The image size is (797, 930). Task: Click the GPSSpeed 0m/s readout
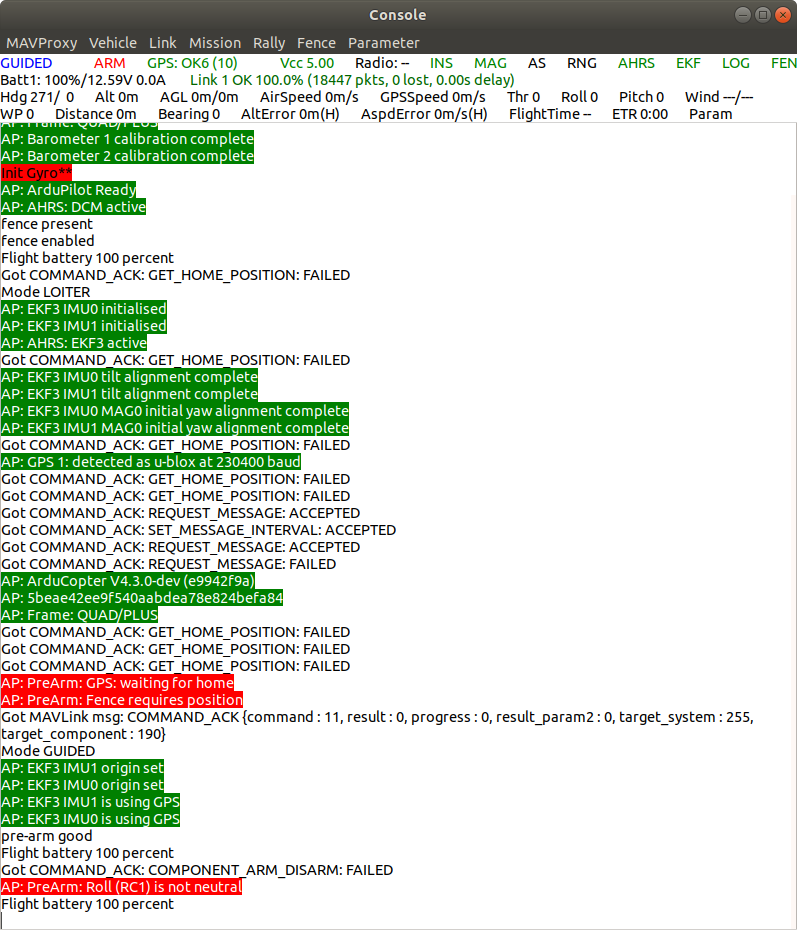(x=432, y=97)
